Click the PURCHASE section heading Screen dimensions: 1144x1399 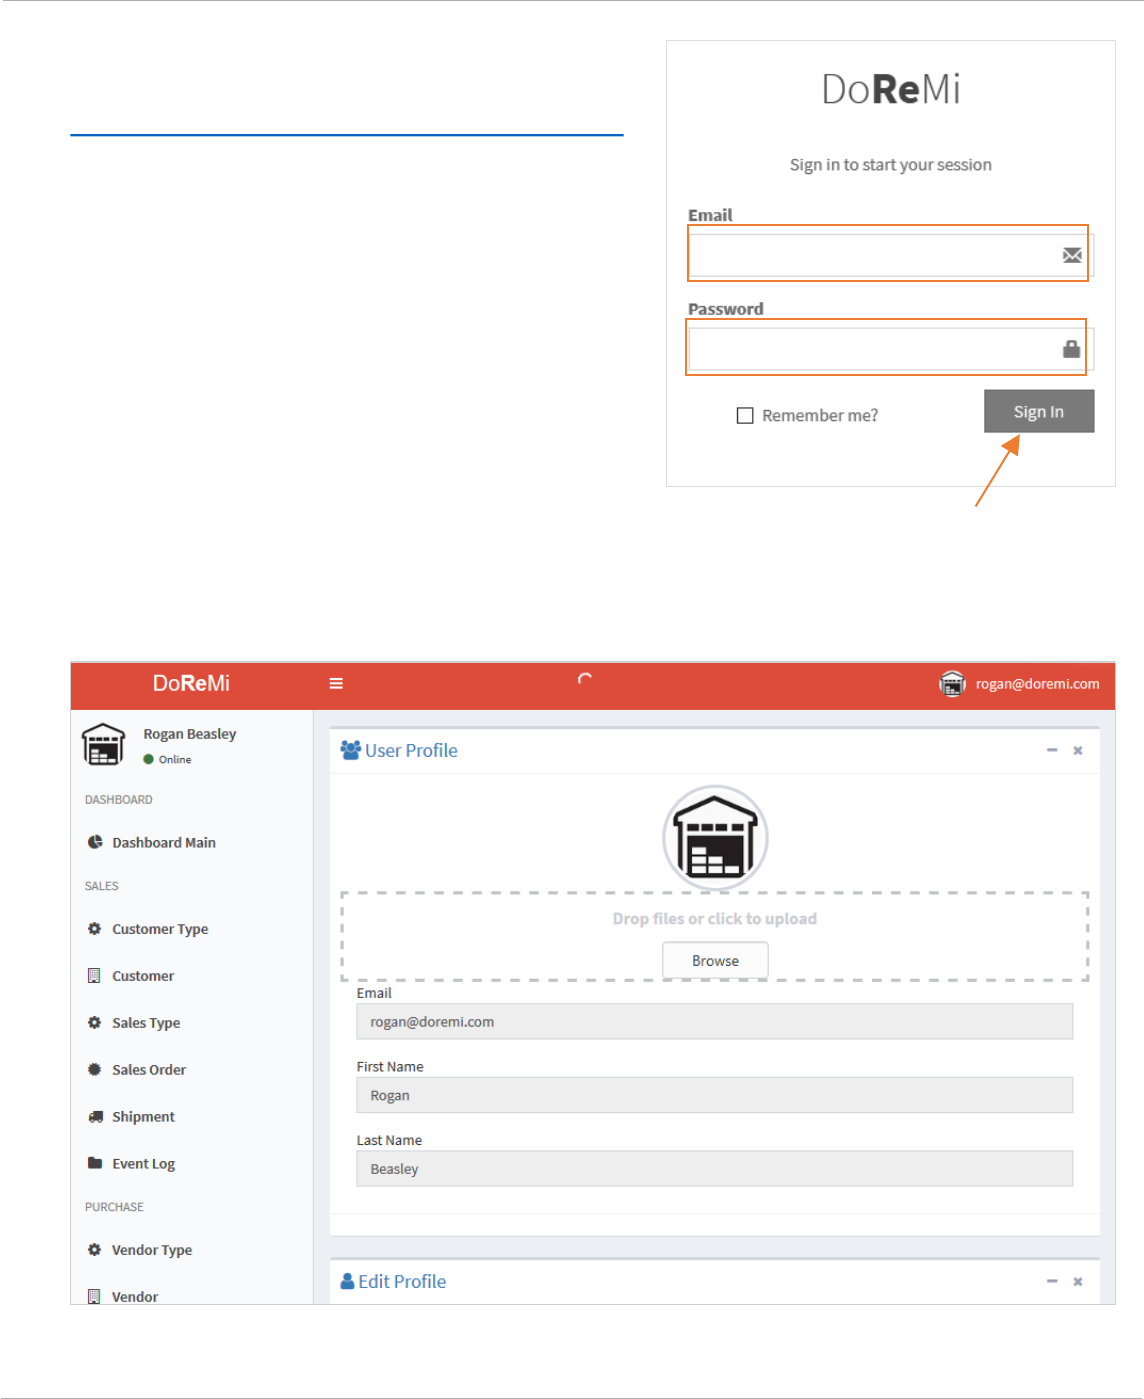tap(114, 1207)
